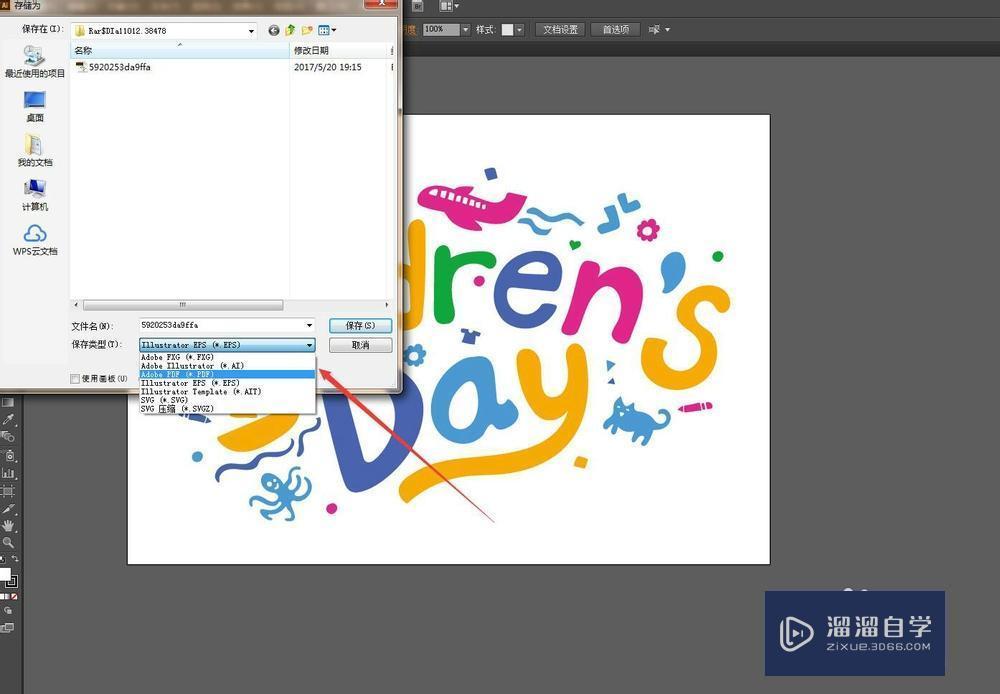Select the Artboard tool
The width and height of the screenshot is (1000, 694).
coord(8,491)
